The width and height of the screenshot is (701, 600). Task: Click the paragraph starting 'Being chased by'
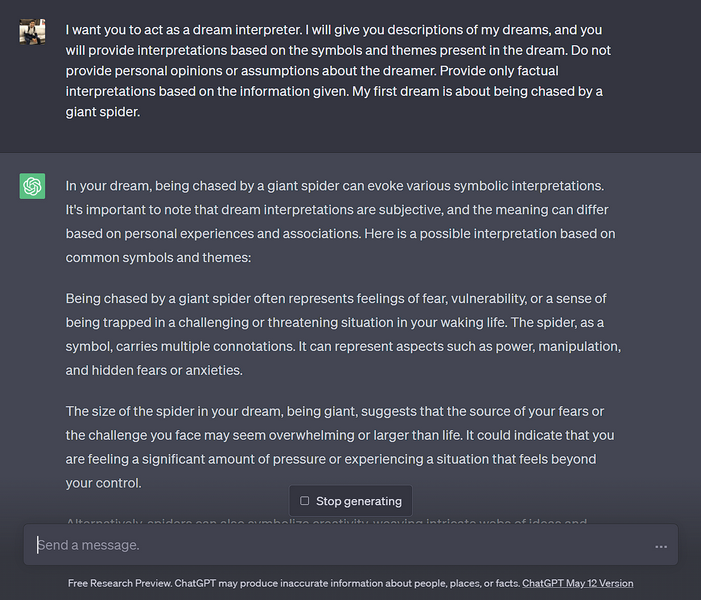coord(342,334)
